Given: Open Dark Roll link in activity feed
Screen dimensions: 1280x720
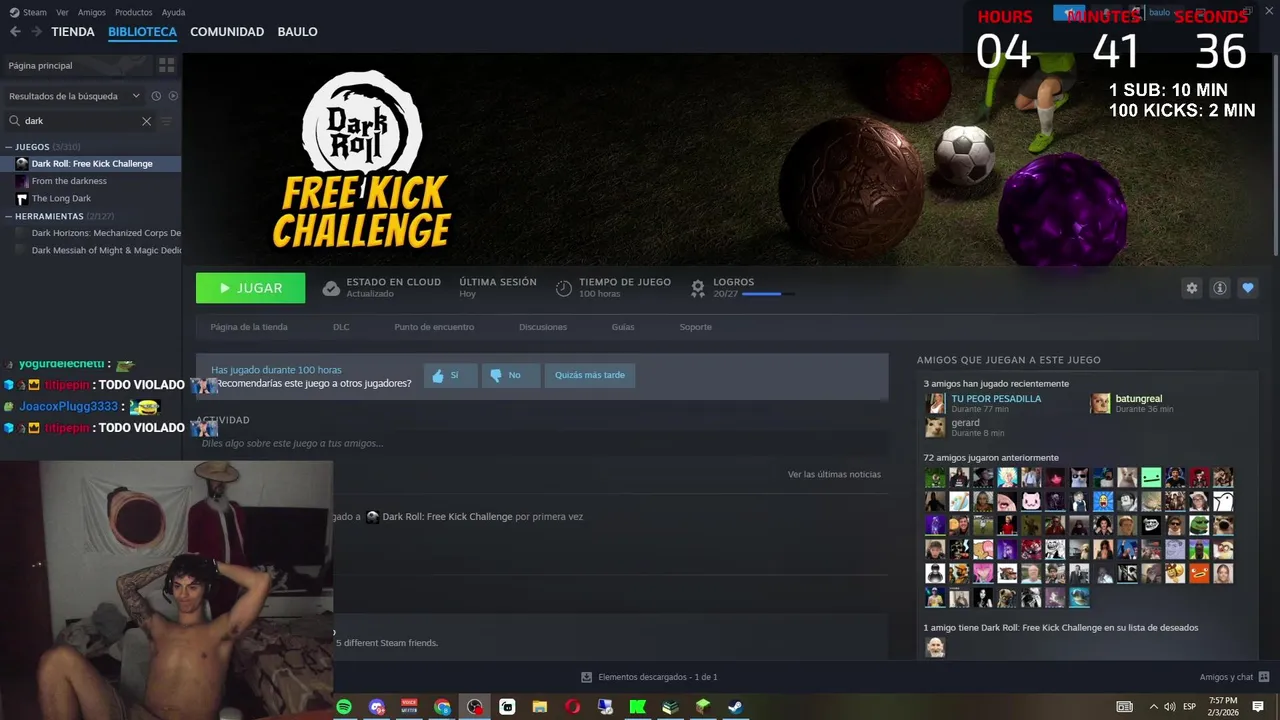Looking at the screenshot, I should [x=446, y=517].
